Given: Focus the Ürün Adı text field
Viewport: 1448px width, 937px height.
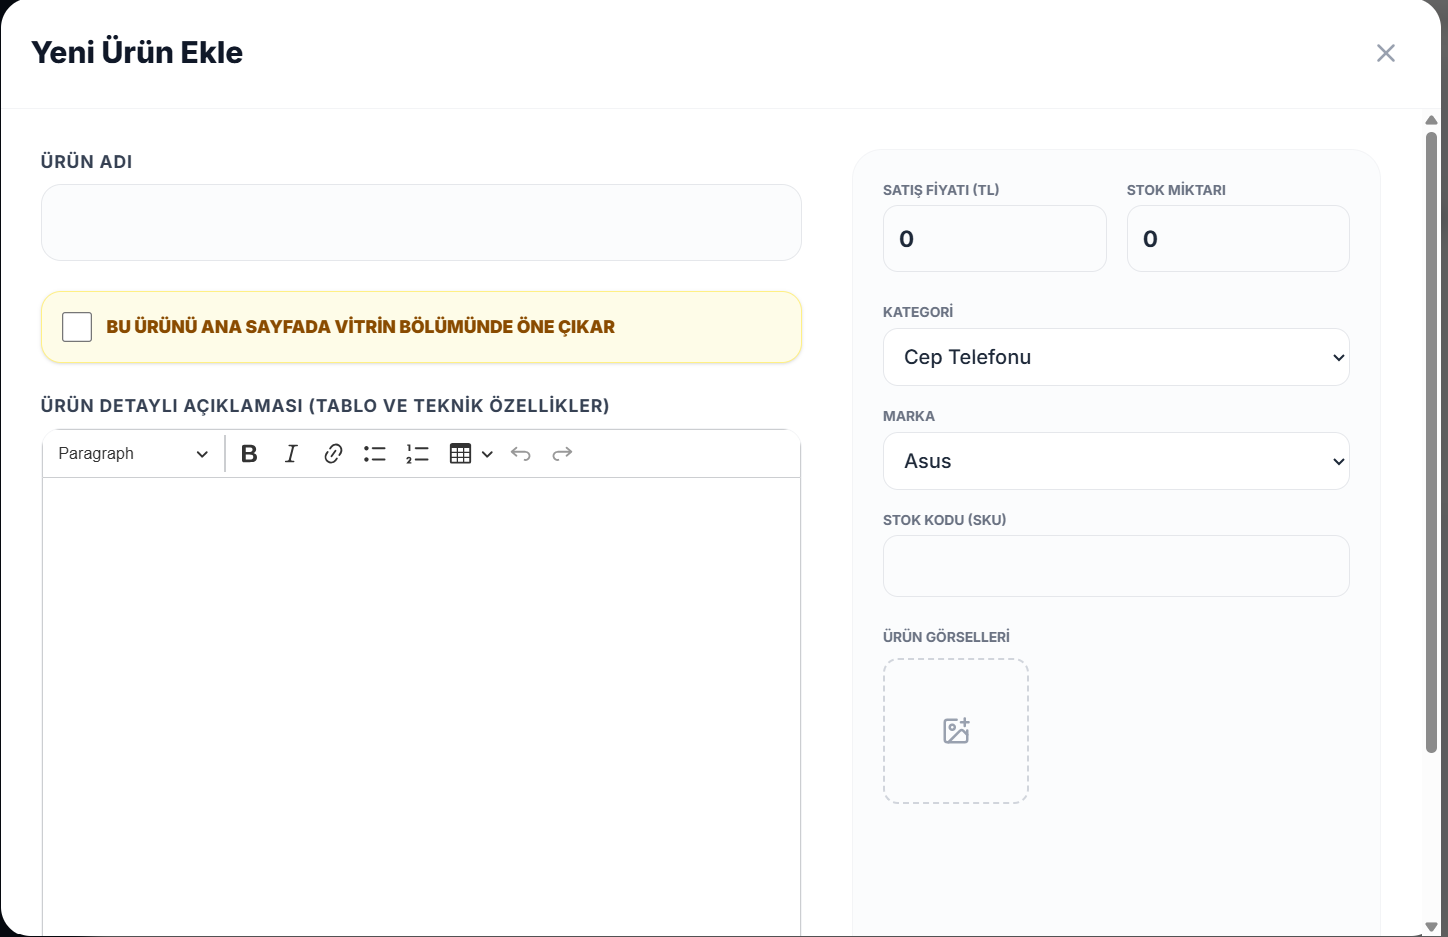Looking at the screenshot, I should (x=421, y=223).
